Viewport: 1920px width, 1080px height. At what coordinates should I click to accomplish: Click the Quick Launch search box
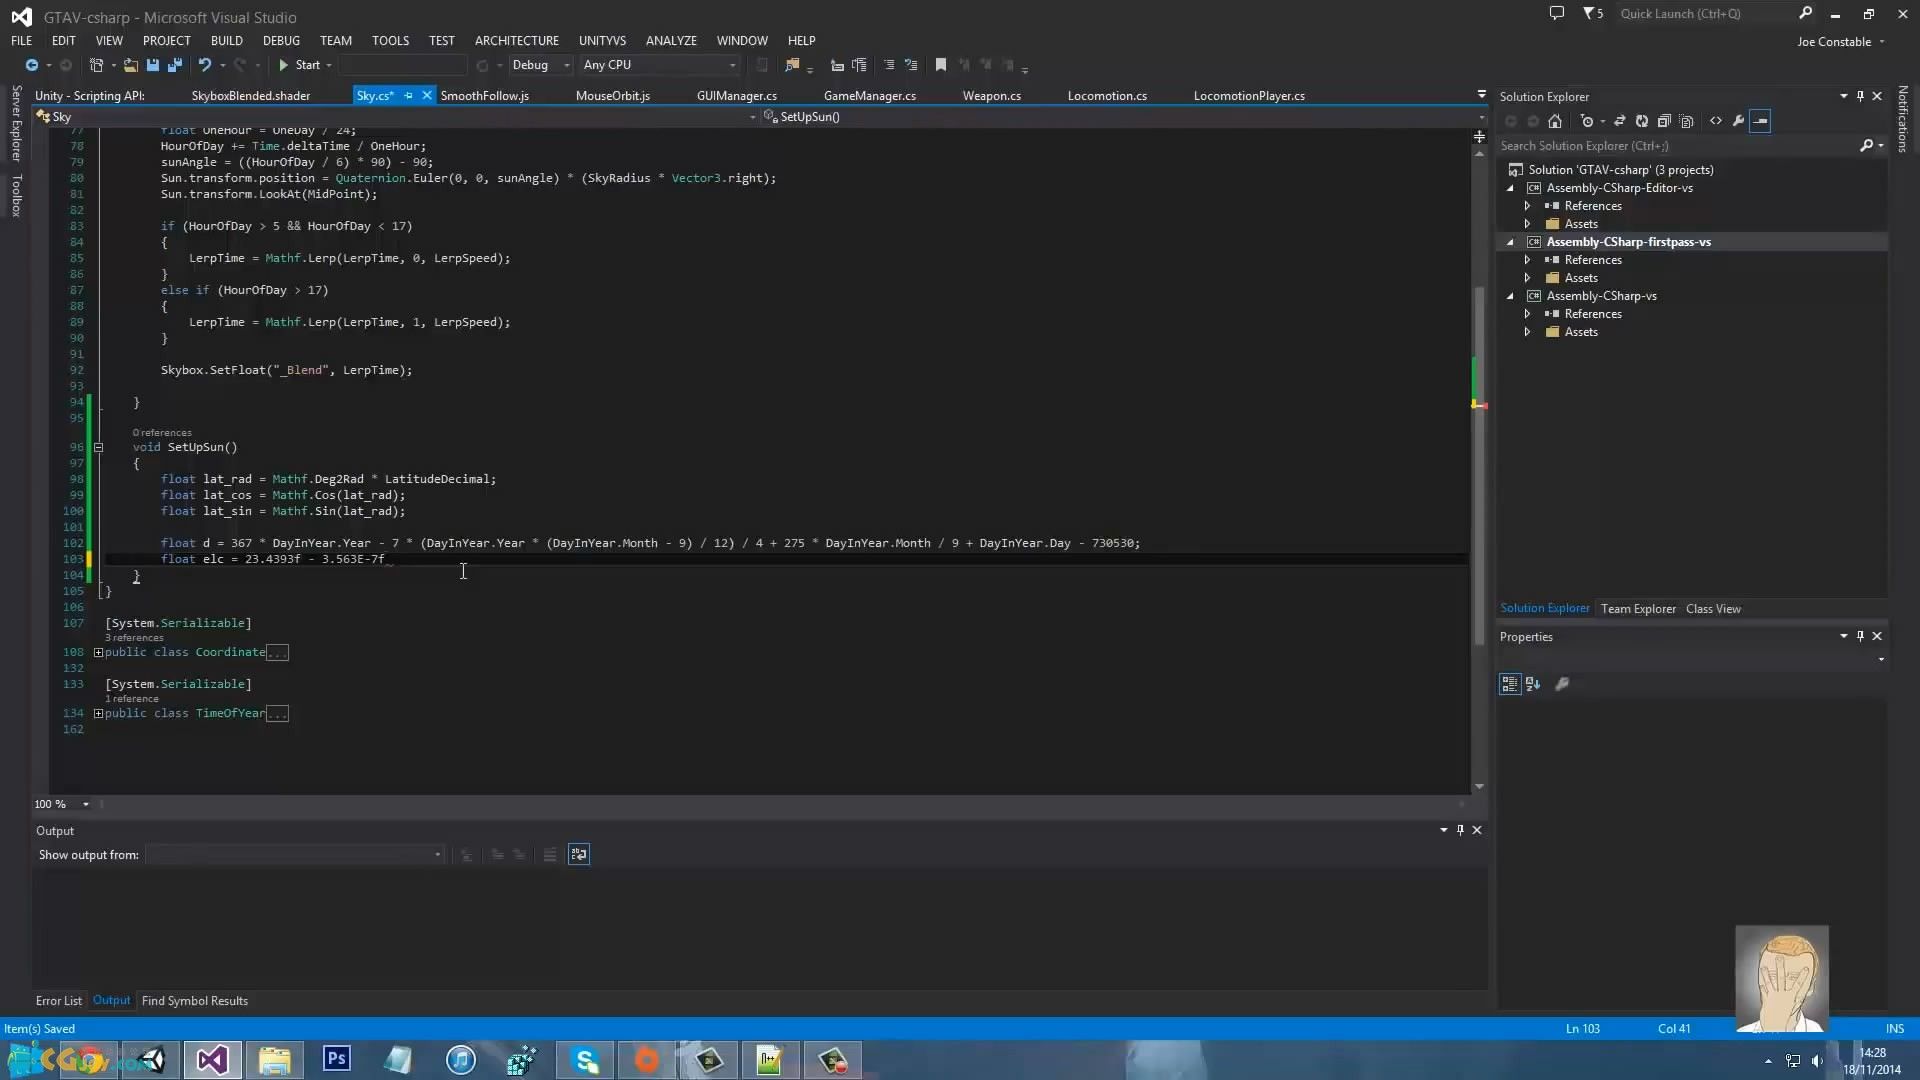coord(1705,14)
